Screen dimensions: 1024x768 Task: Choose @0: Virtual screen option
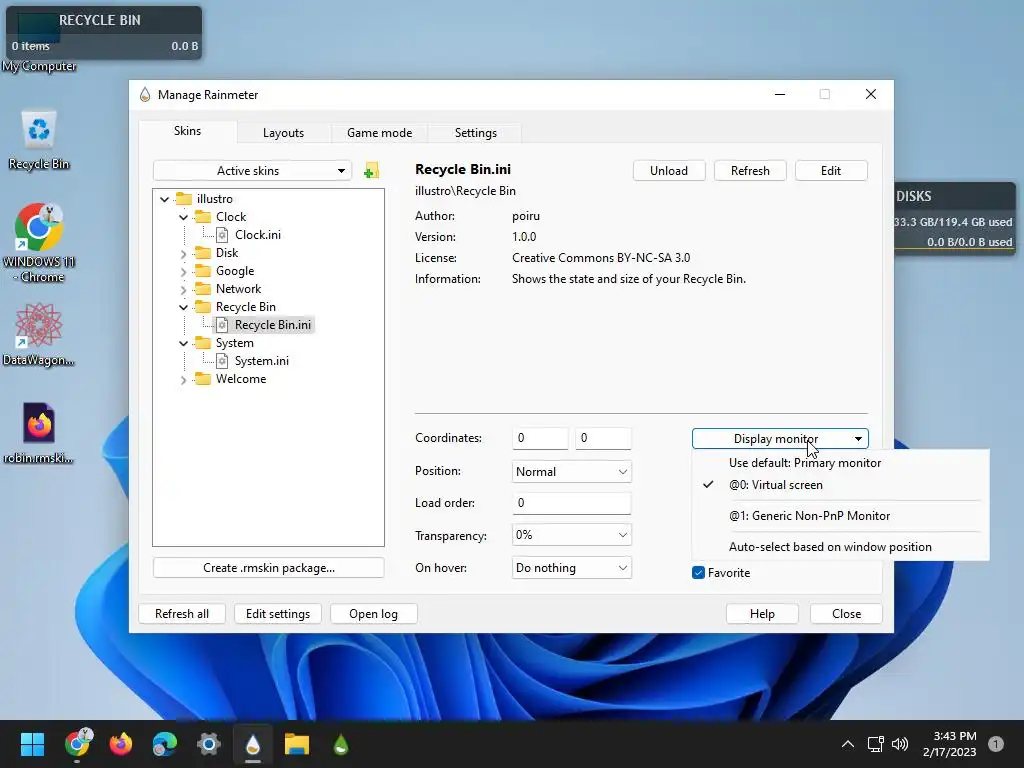840,485
